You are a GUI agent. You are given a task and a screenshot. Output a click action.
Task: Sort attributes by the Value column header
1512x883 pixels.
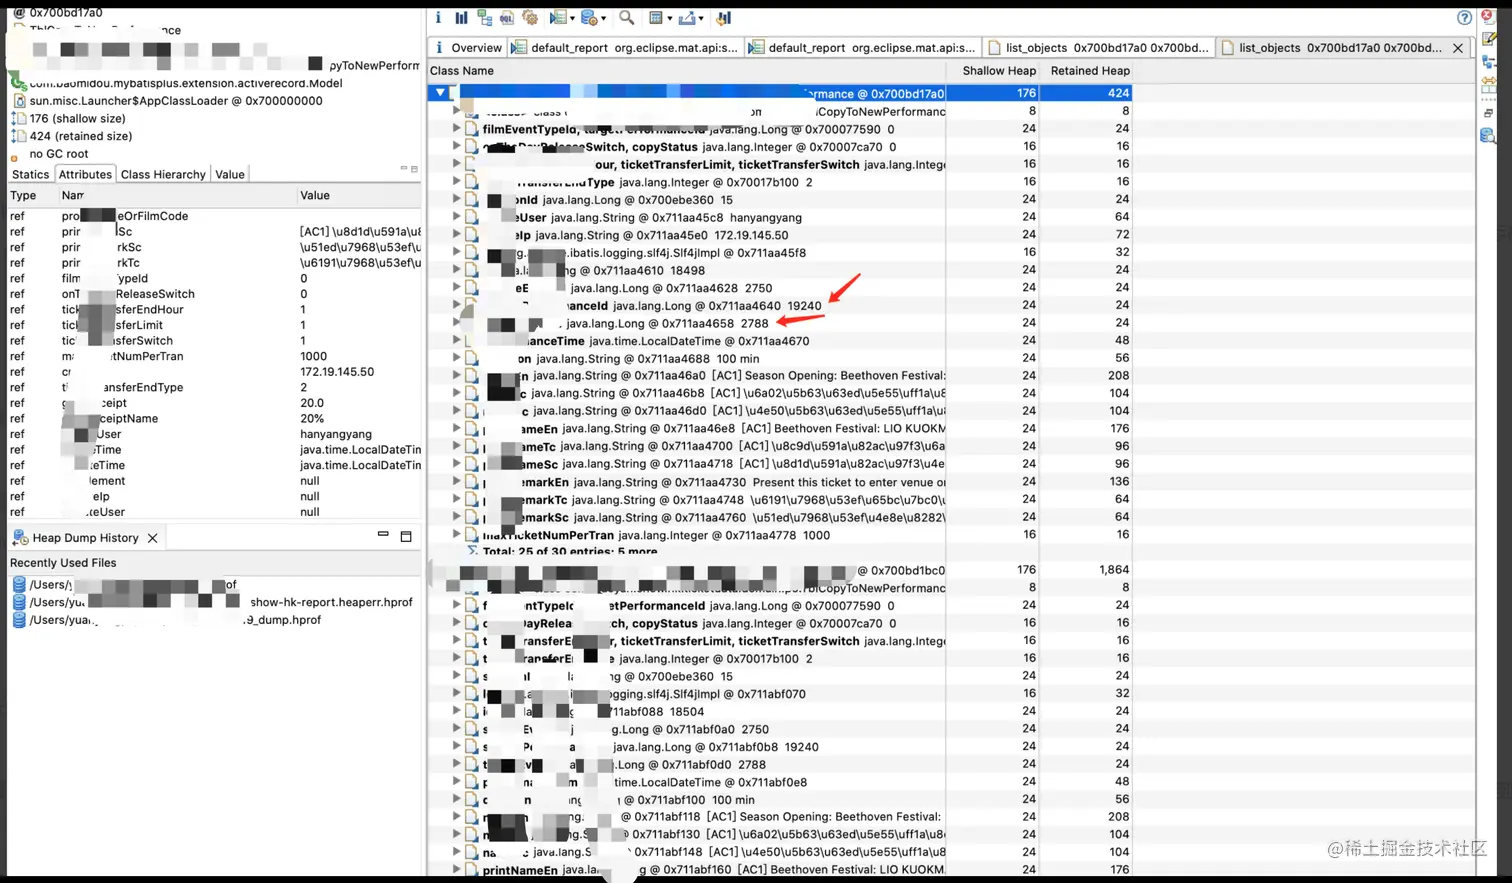click(x=360, y=195)
